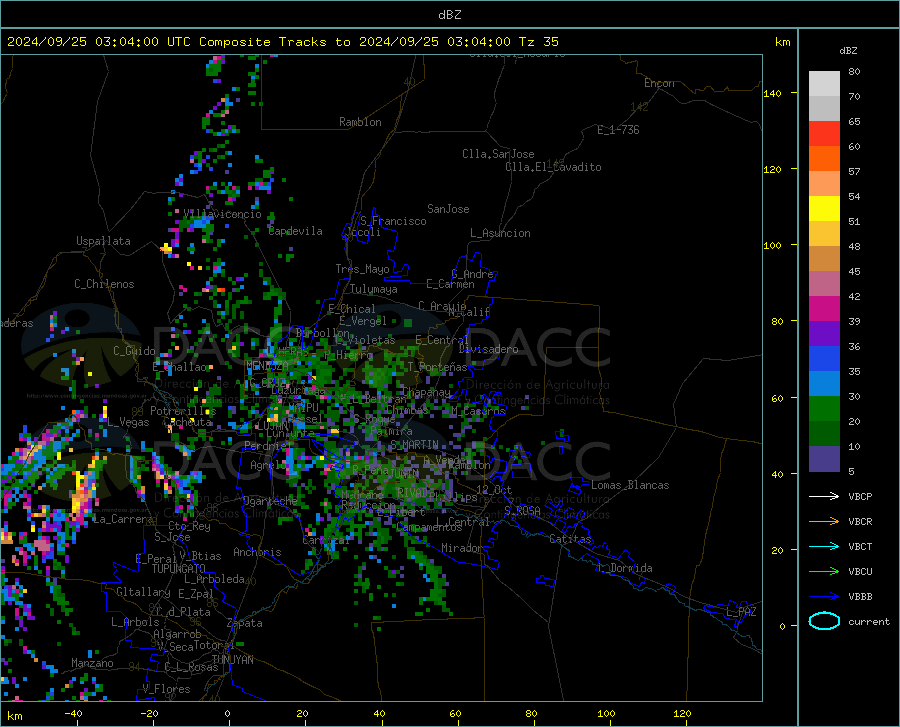Click the 140 km vertical axis tick
The image size is (900, 727).
(773, 93)
